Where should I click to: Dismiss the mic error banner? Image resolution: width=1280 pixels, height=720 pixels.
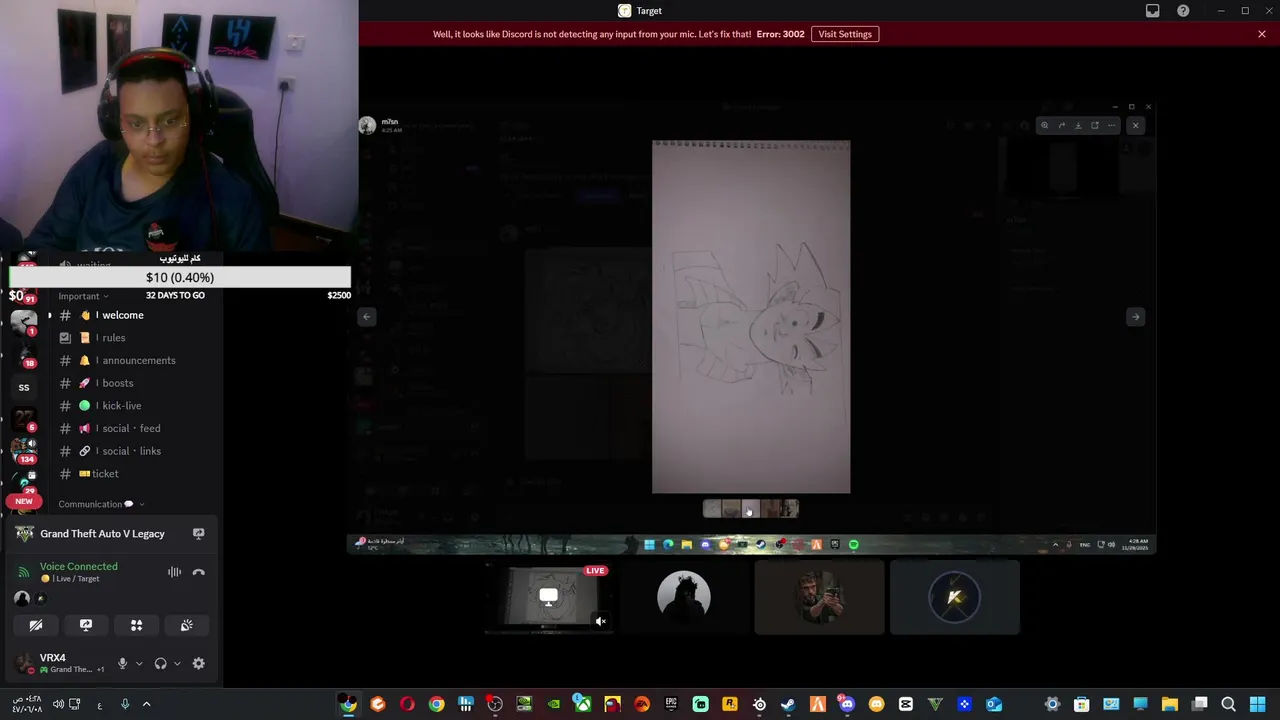tap(1262, 34)
